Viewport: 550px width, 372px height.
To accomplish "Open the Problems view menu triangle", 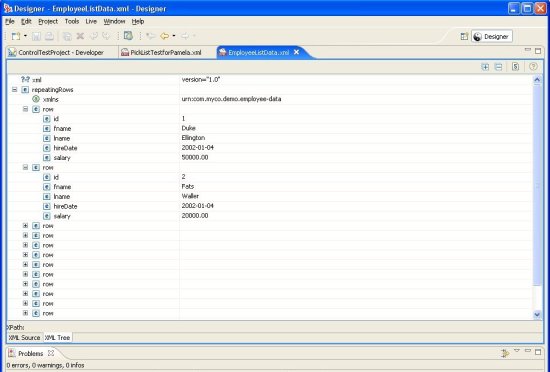I will point(517,351).
